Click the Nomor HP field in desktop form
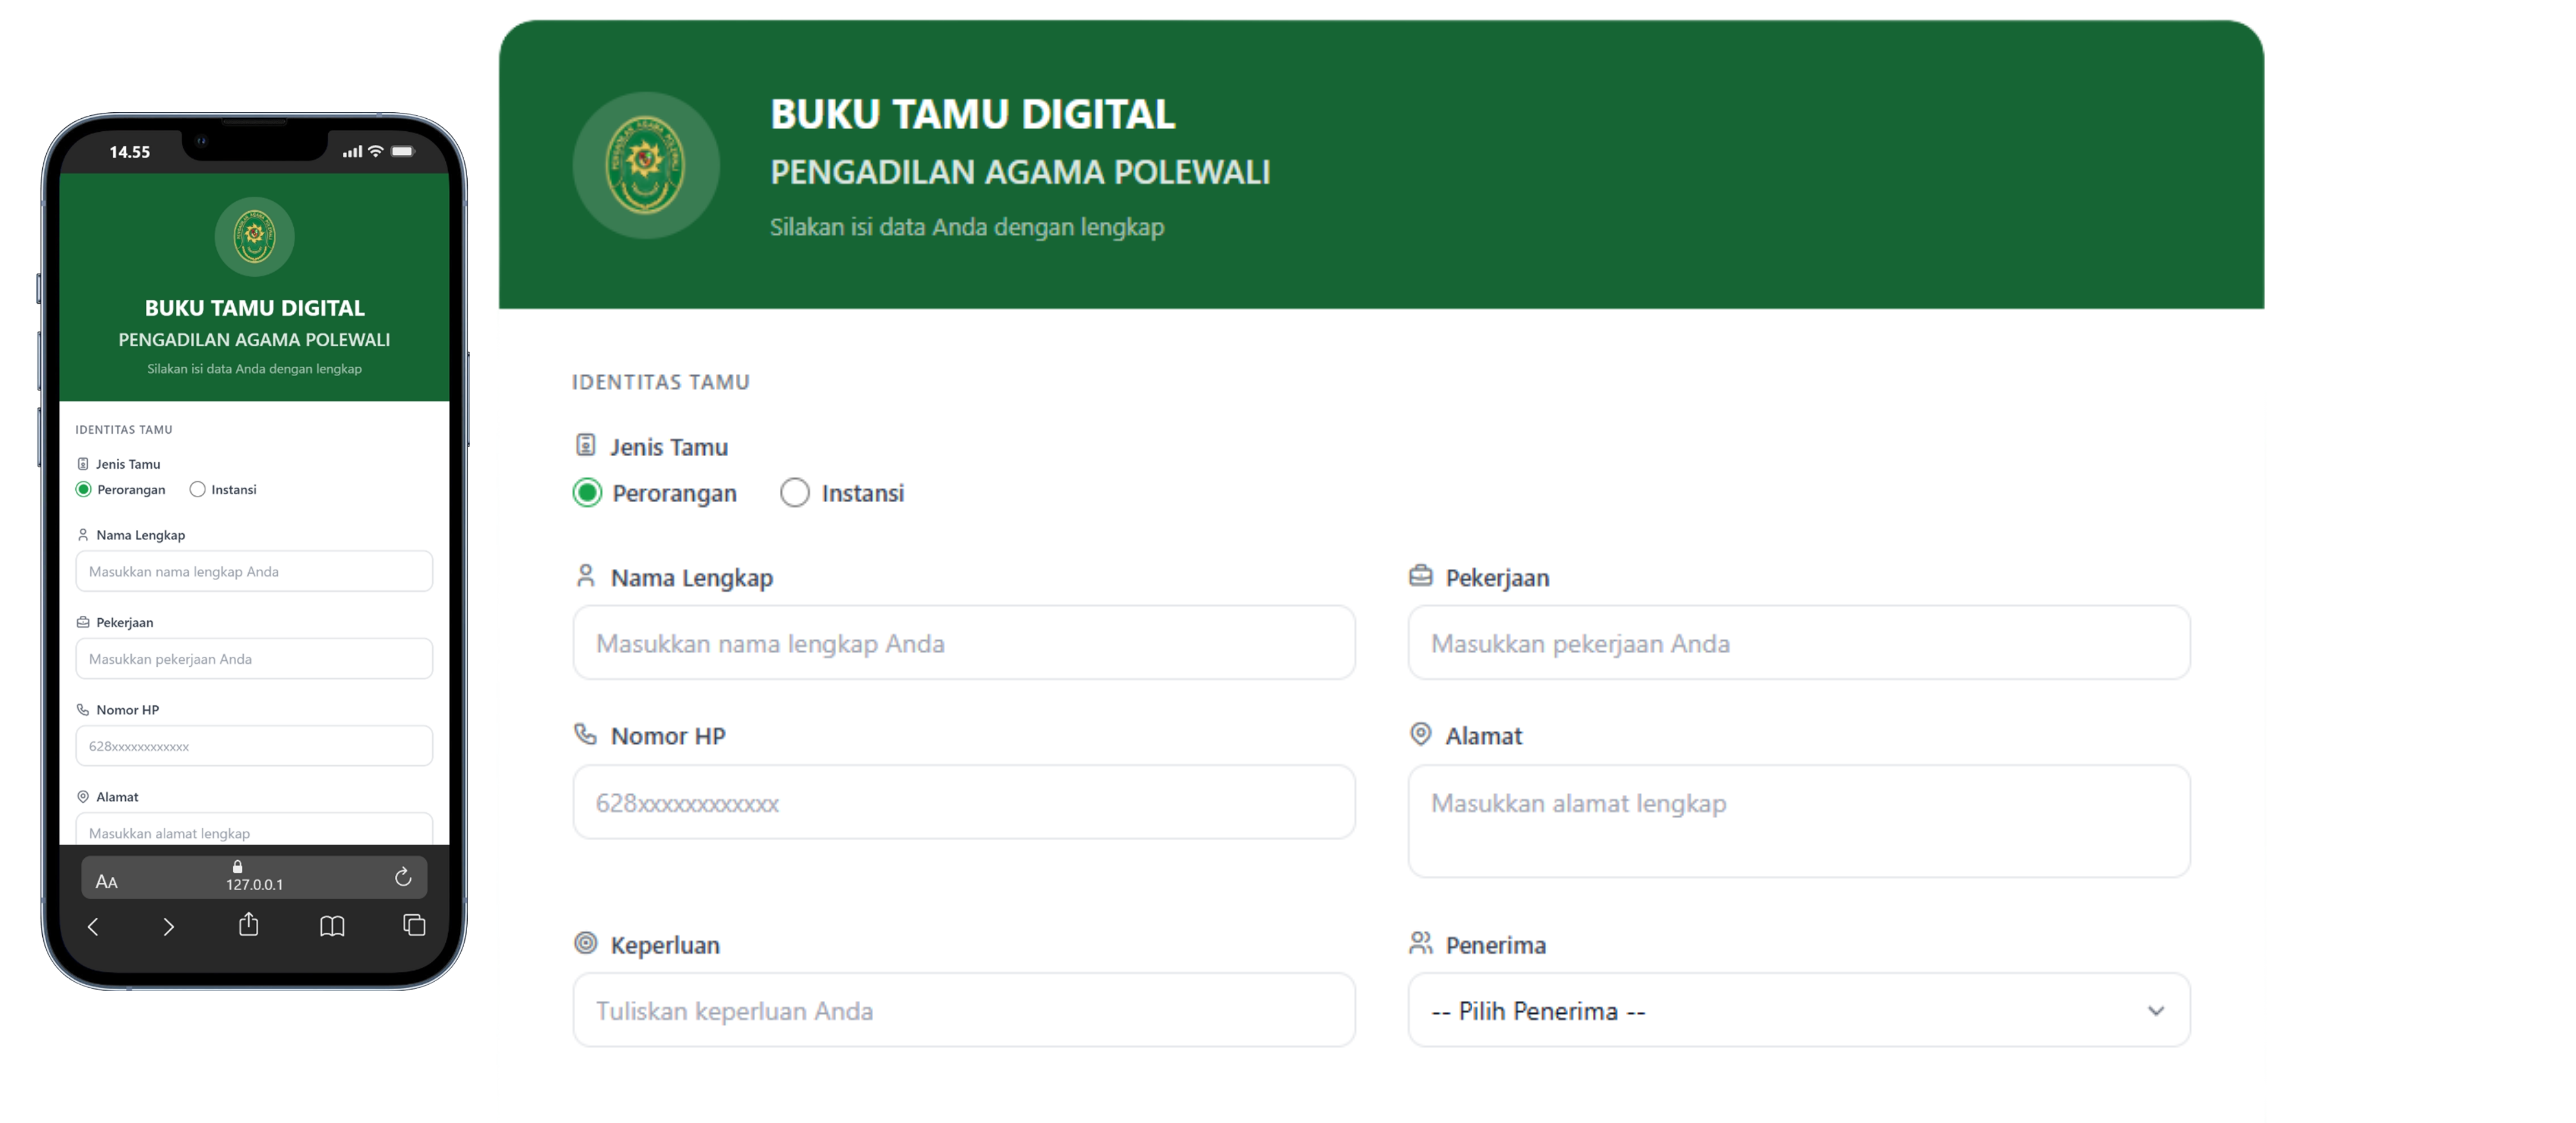The width and height of the screenshot is (2576, 1123). coord(964,802)
